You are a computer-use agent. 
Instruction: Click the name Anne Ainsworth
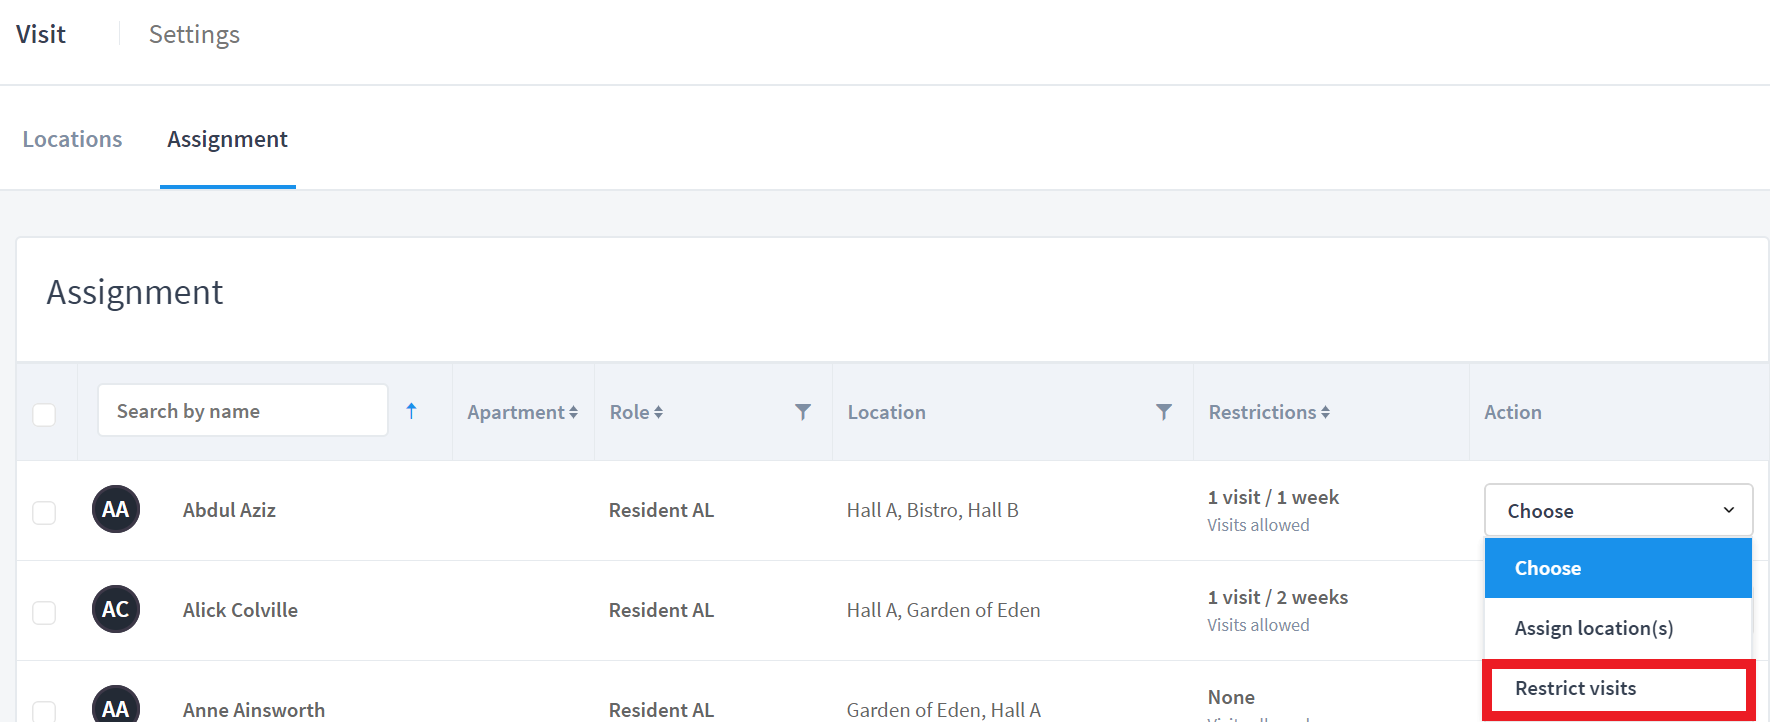[x=254, y=709]
